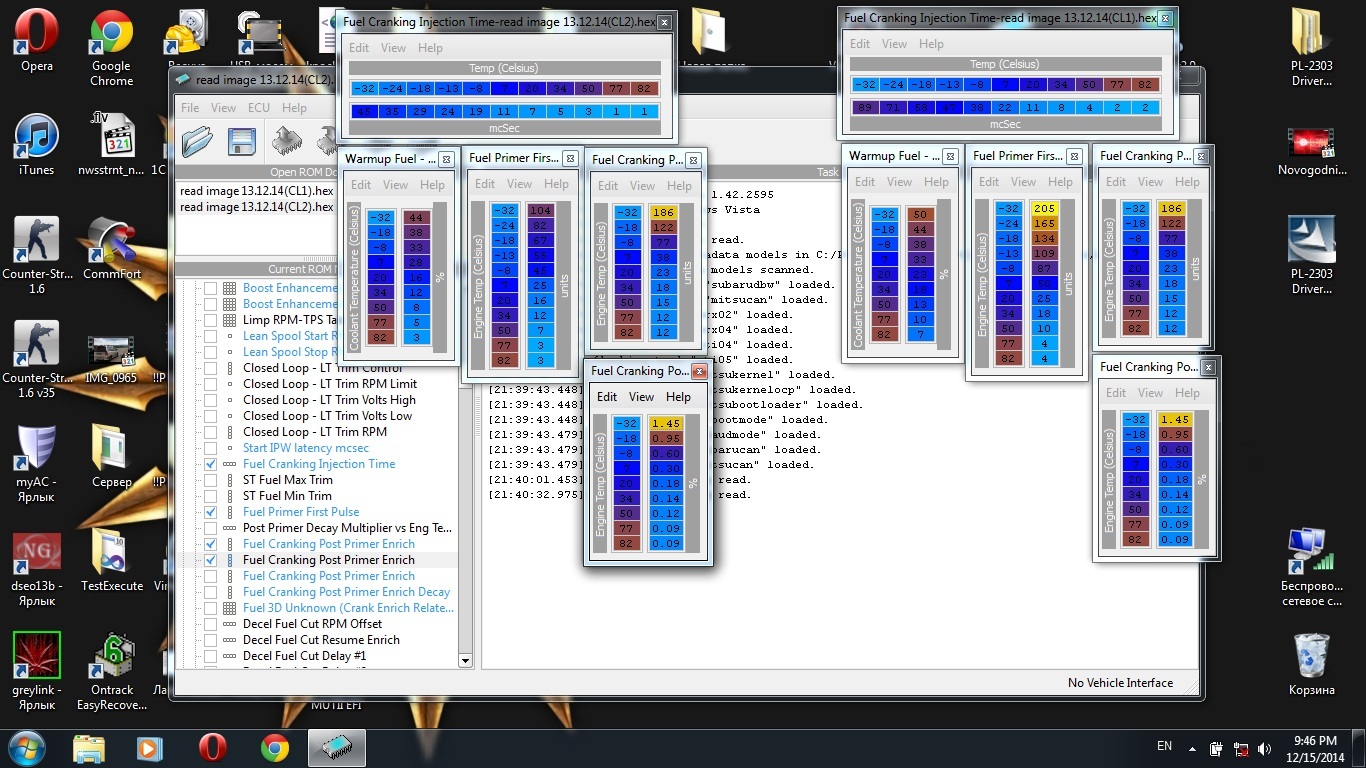Click the floppy disk save icon

click(242, 142)
